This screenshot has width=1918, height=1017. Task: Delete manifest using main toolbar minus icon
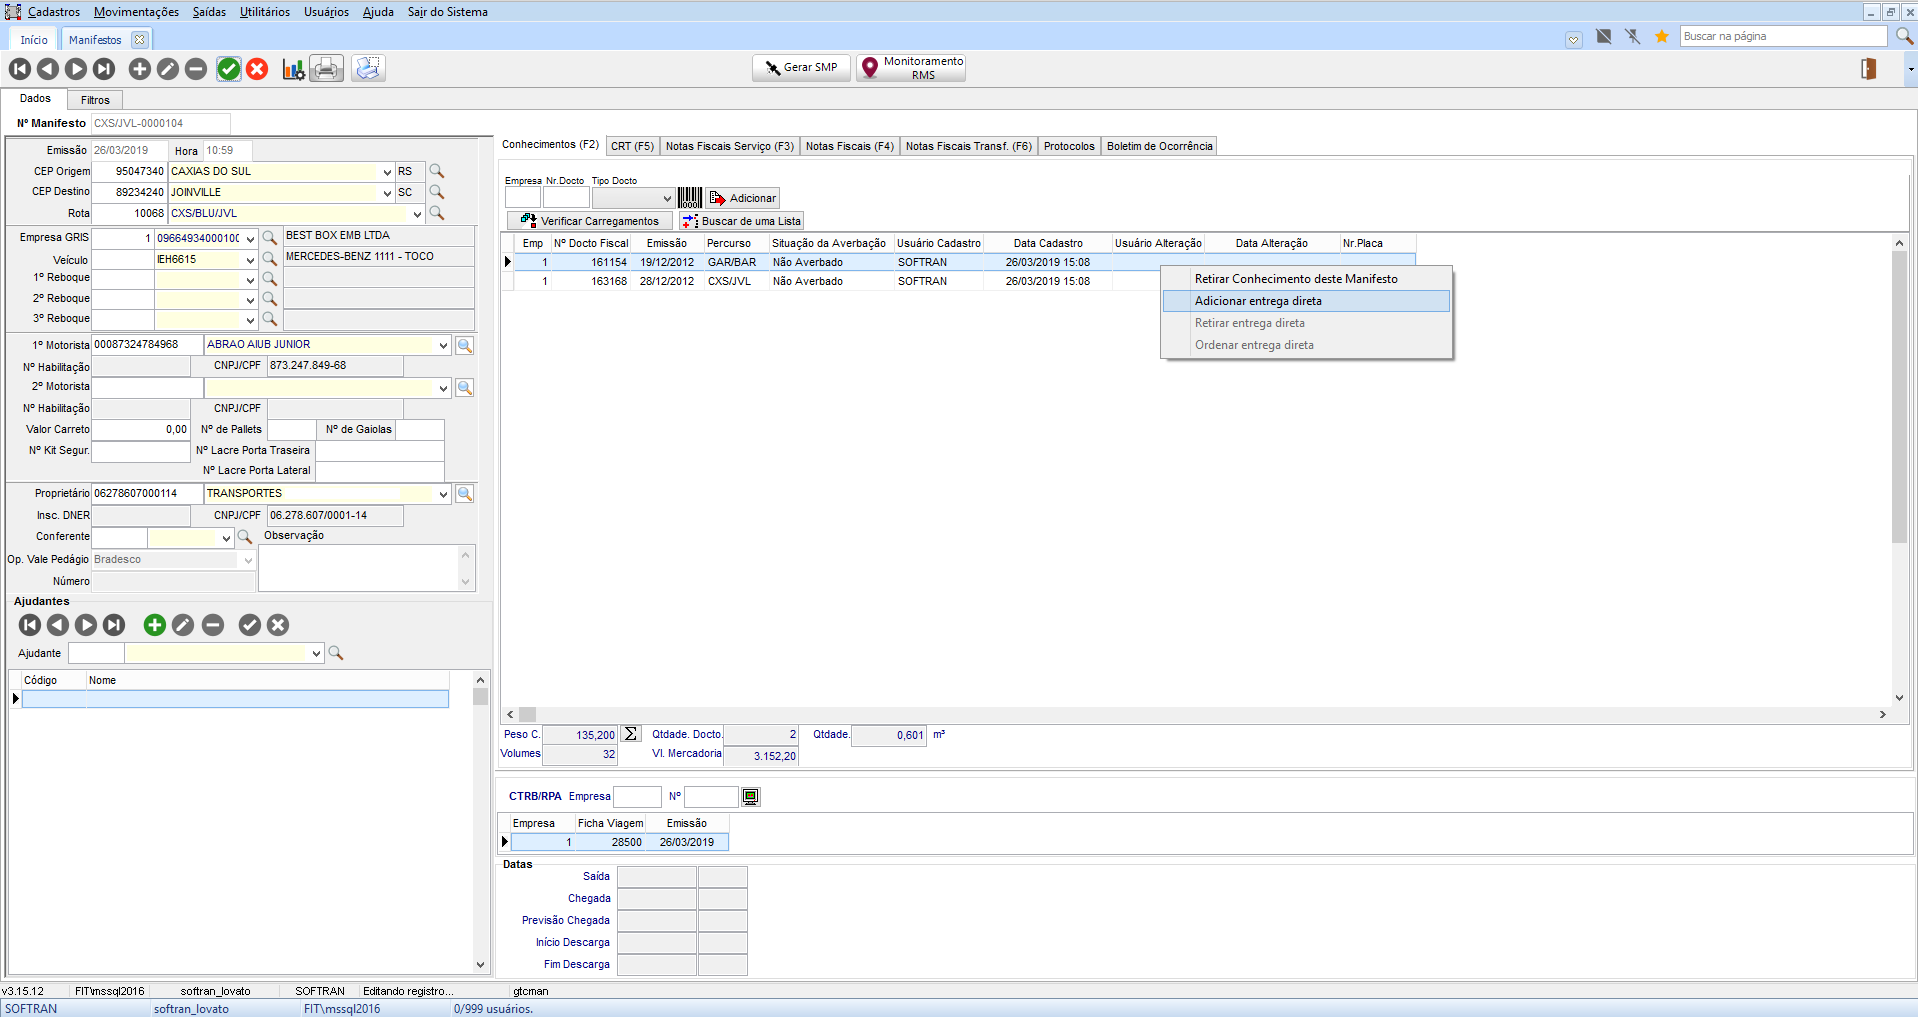pyautogui.click(x=196, y=69)
